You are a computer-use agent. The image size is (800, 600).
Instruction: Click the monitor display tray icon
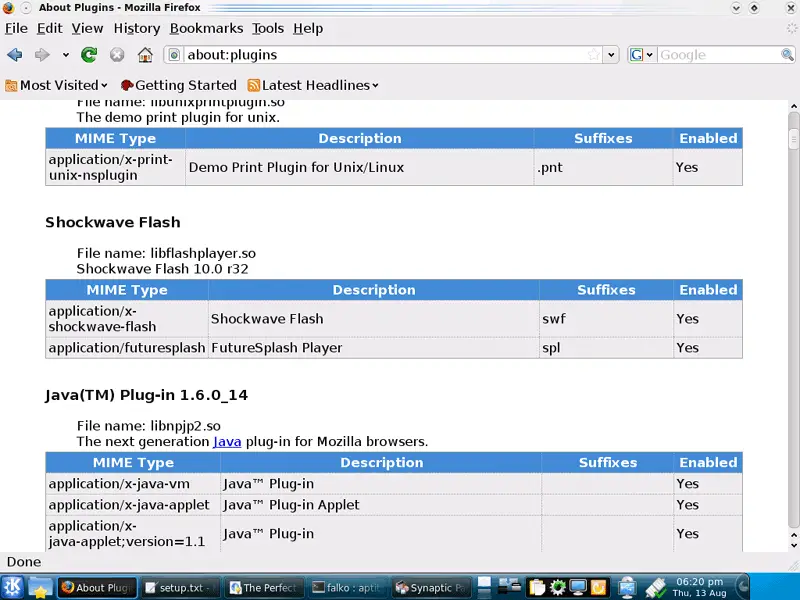pyautogui.click(x=578, y=588)
